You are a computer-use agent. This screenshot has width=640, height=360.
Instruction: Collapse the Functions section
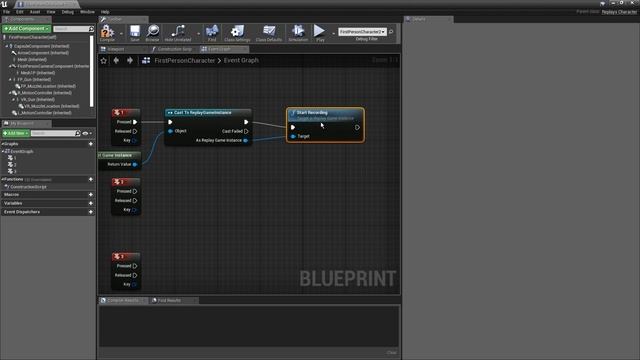pos(2,179)
